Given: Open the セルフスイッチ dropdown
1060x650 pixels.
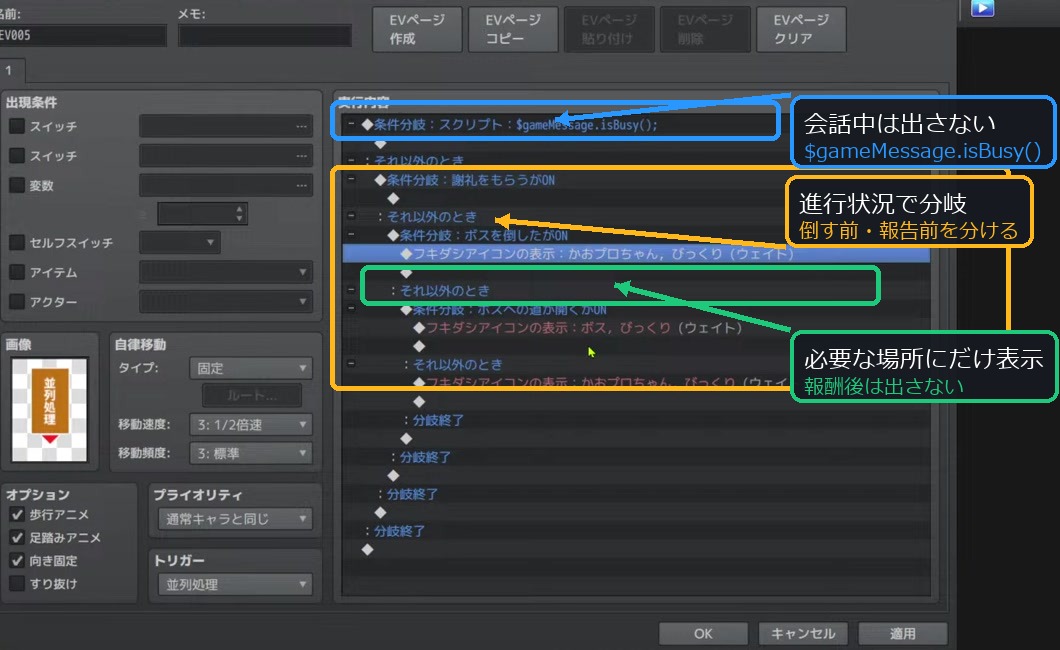Looking at the screenshot, I should (x=180, y=242).
